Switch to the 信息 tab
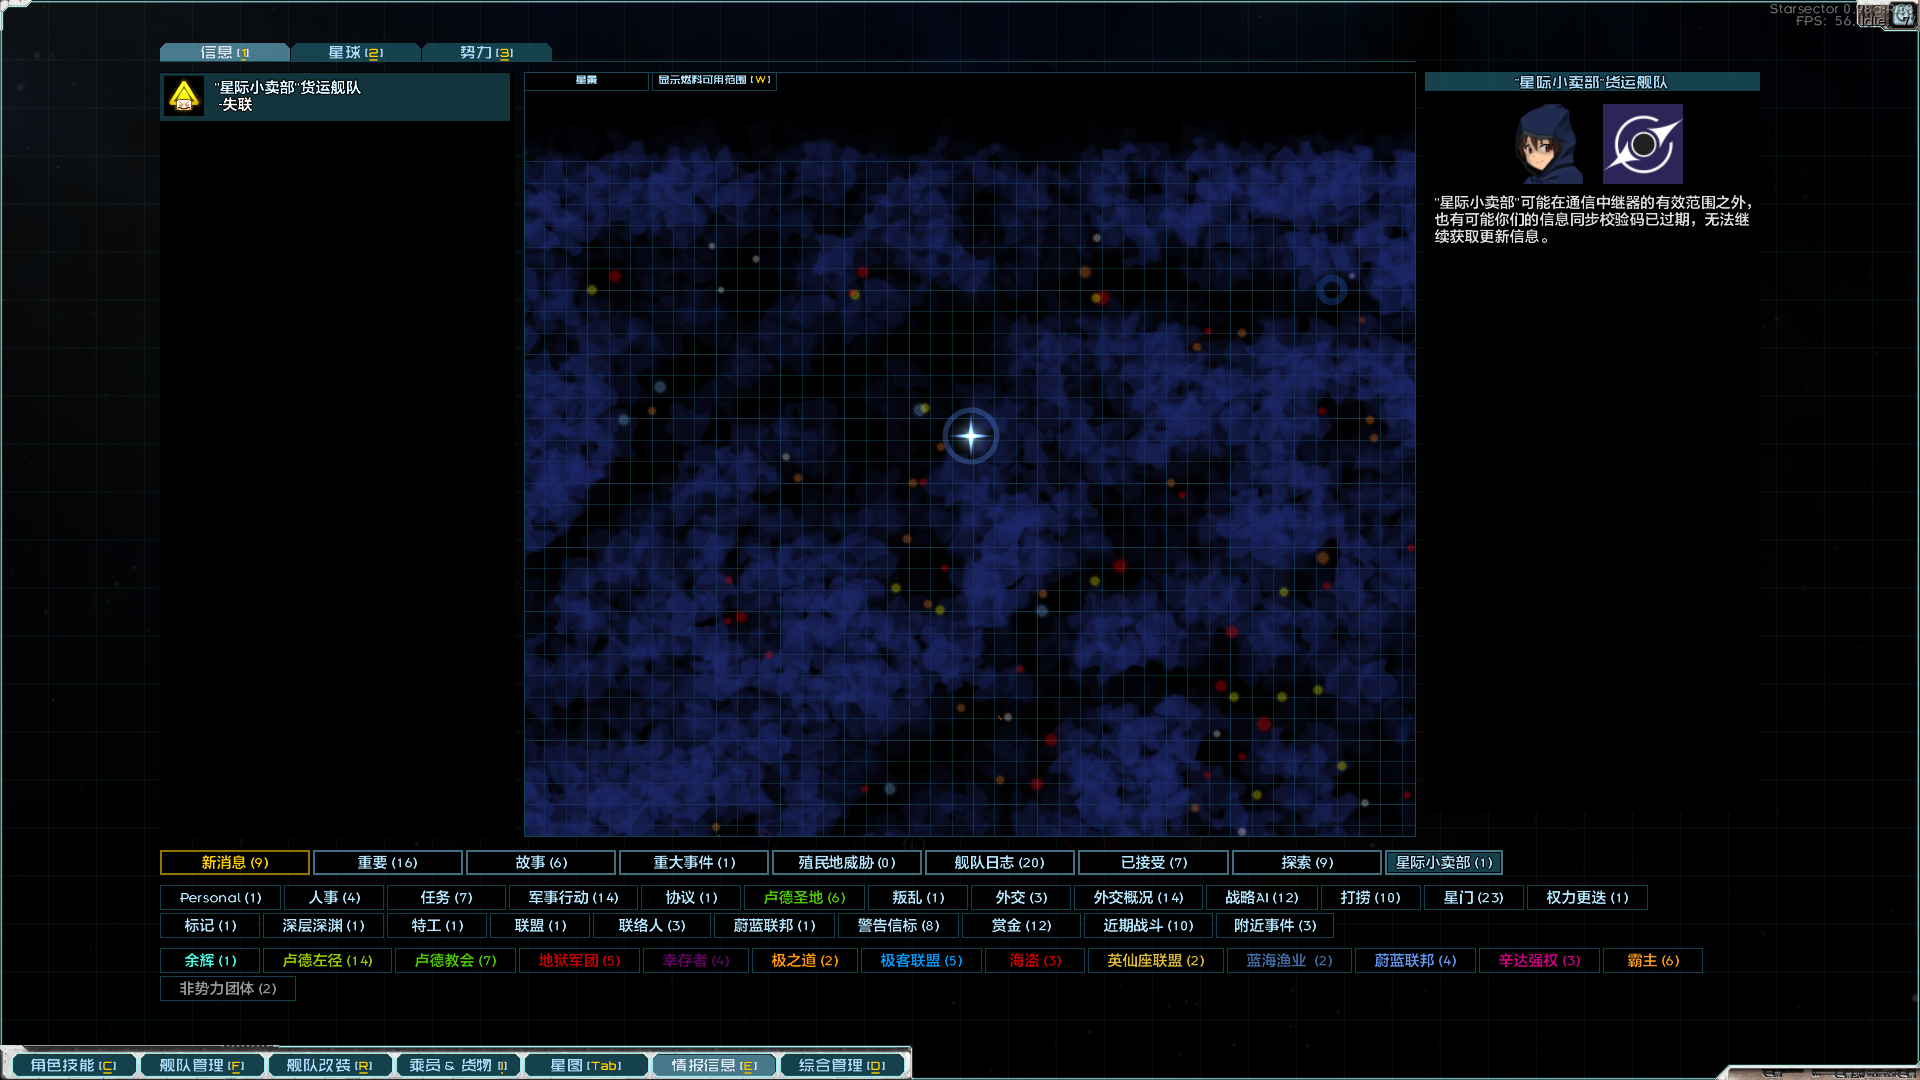Viewport: 1920px width, 1080px height. tap(225, 52)
